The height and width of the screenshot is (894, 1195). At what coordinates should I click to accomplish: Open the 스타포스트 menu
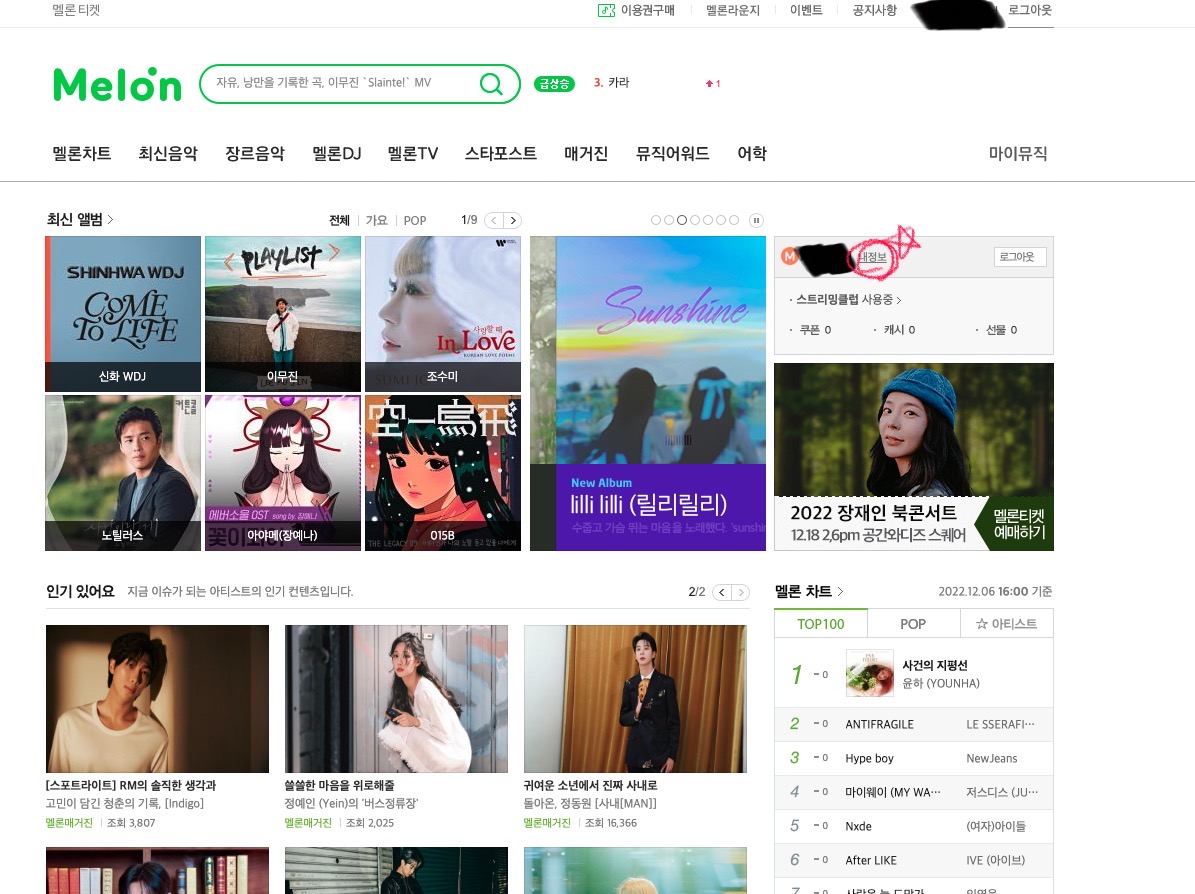[501, 153]
